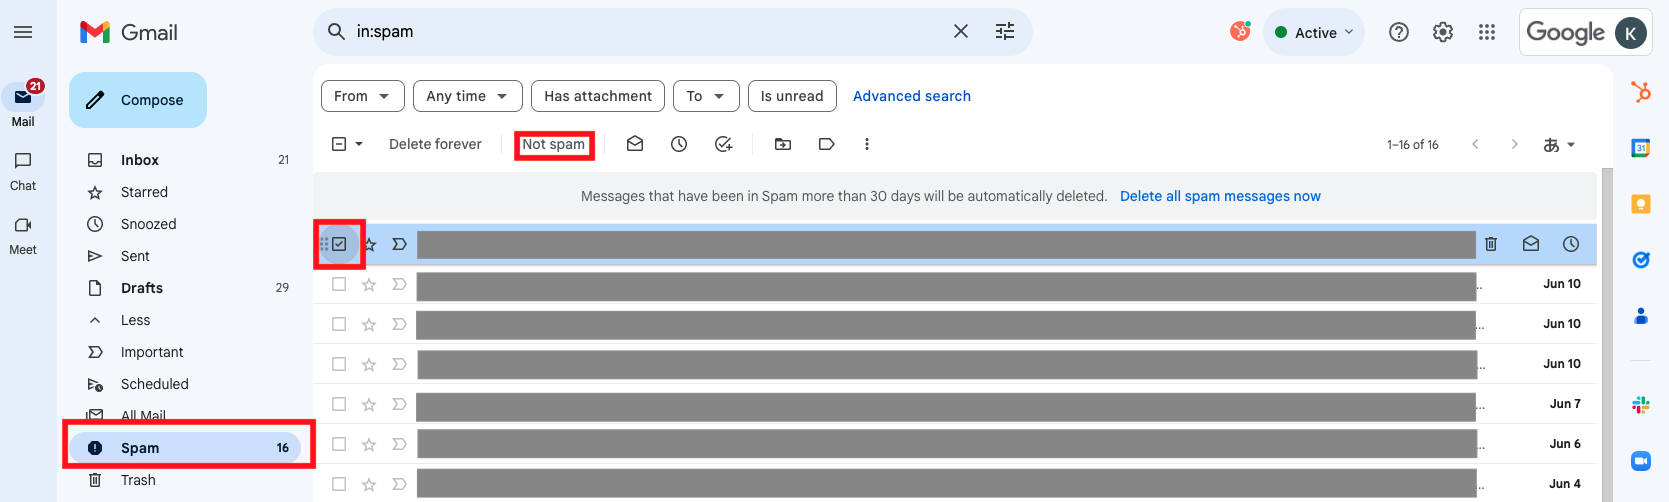The image size is (1669, 502).
Task: Check the second email's checkbox
Action: pyautogui.click(x=339, y=284)
